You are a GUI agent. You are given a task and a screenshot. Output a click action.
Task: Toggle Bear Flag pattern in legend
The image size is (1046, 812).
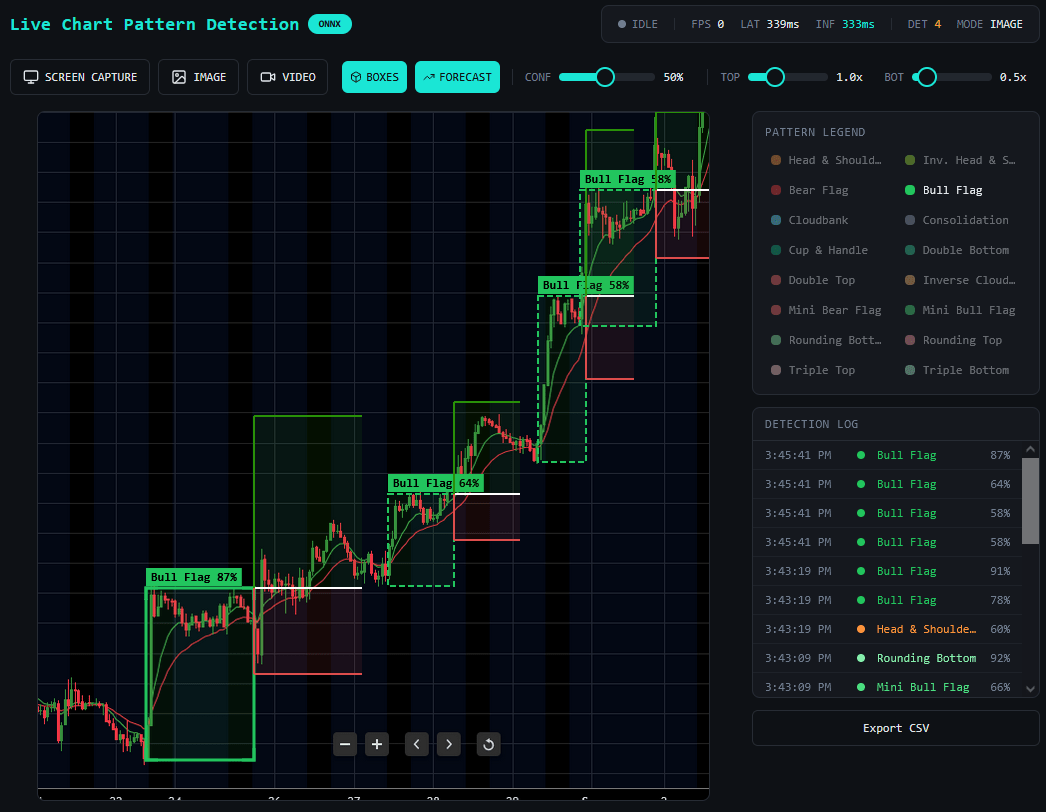817,190
